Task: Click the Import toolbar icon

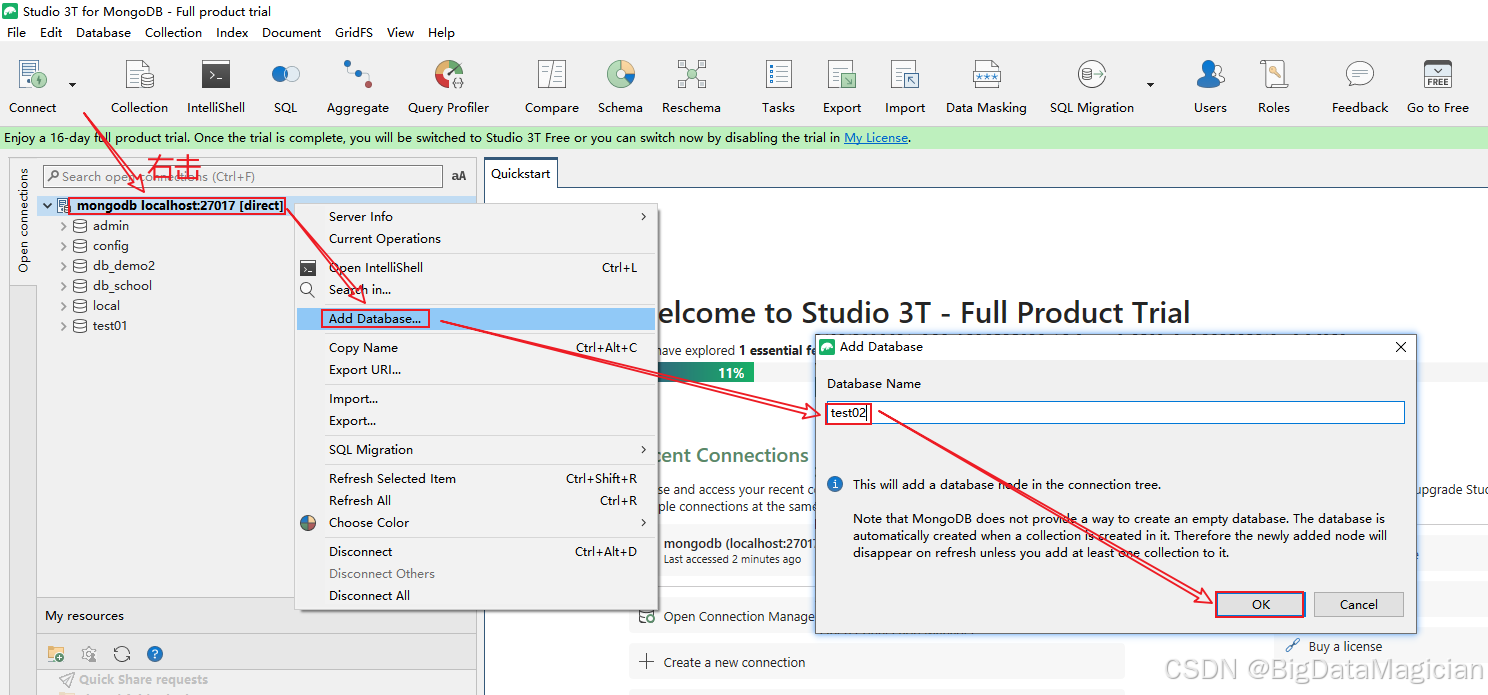Action: [905, 75]
